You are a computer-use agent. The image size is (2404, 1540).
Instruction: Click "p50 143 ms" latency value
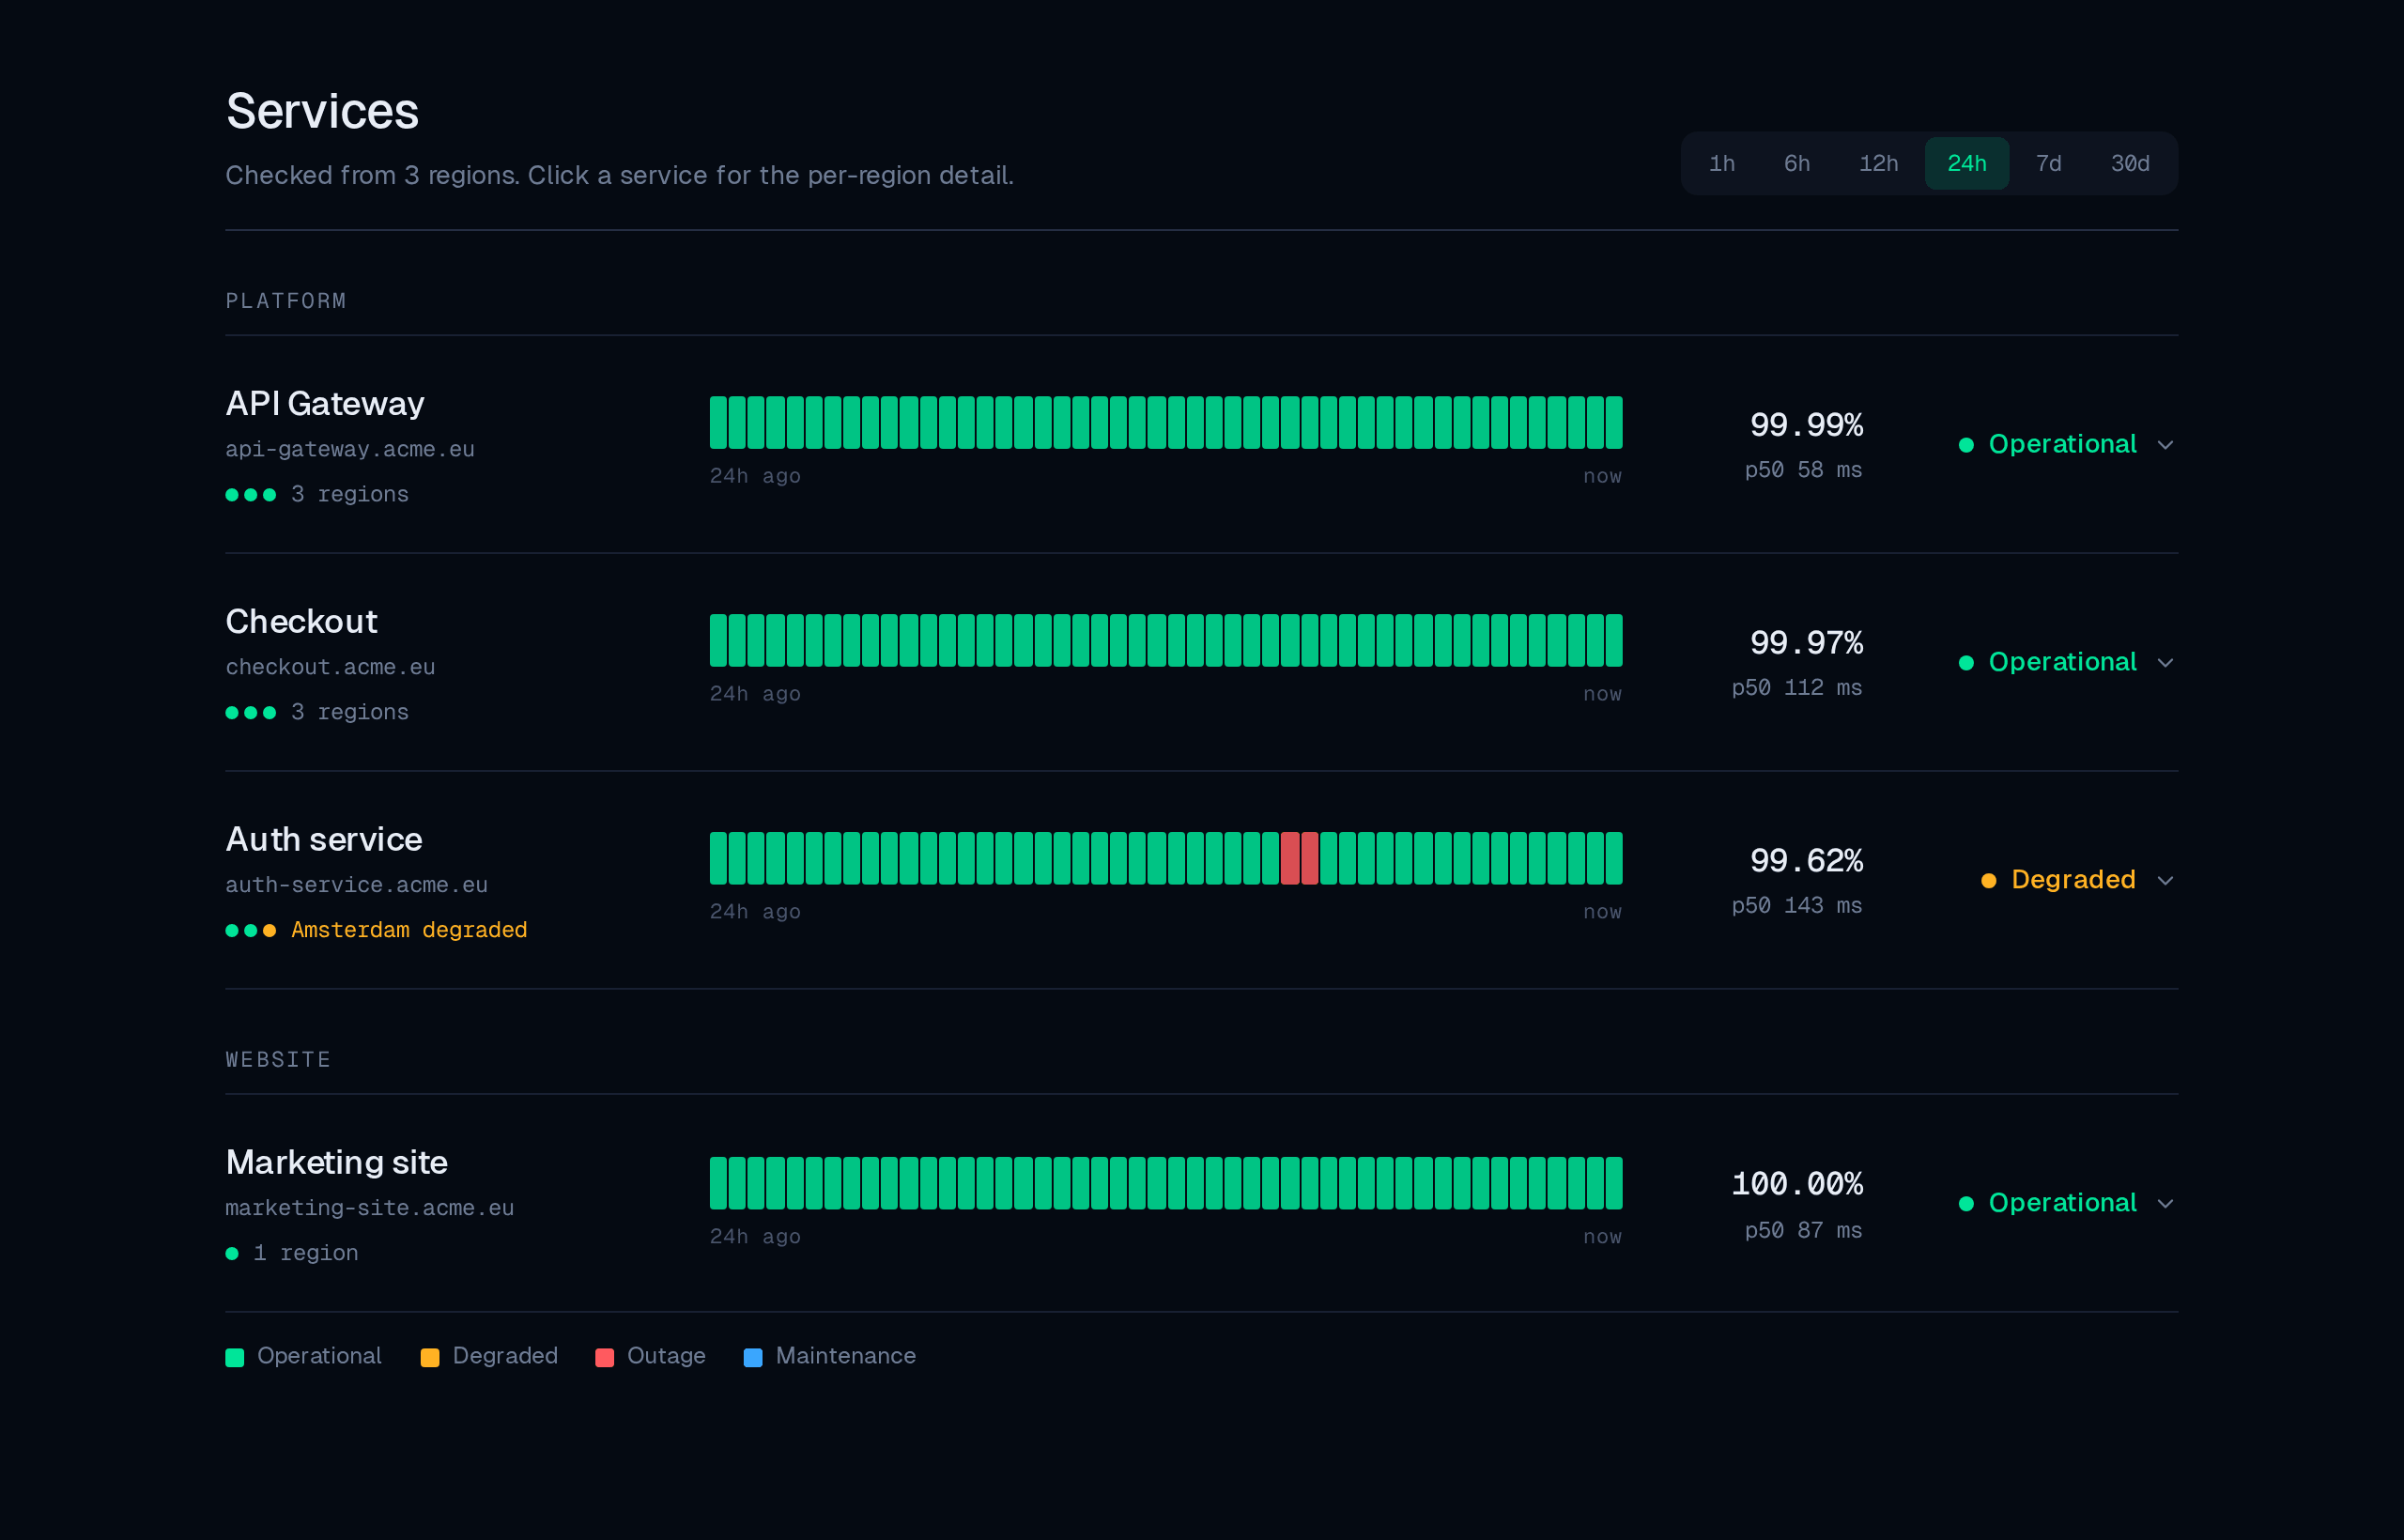1797,905
